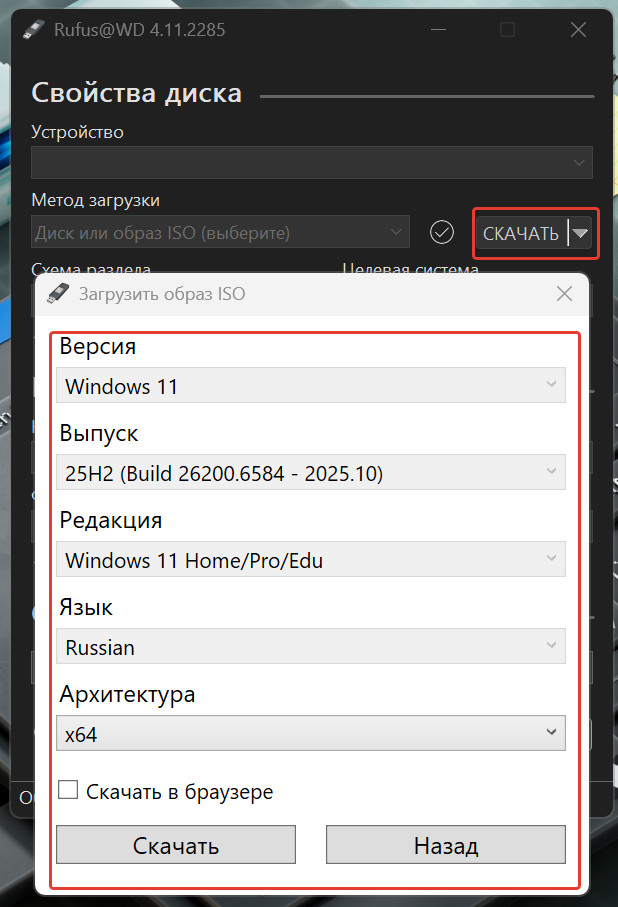Click the 'Язык' label
Screen dimensions: 618x907
tap(86, 607)
